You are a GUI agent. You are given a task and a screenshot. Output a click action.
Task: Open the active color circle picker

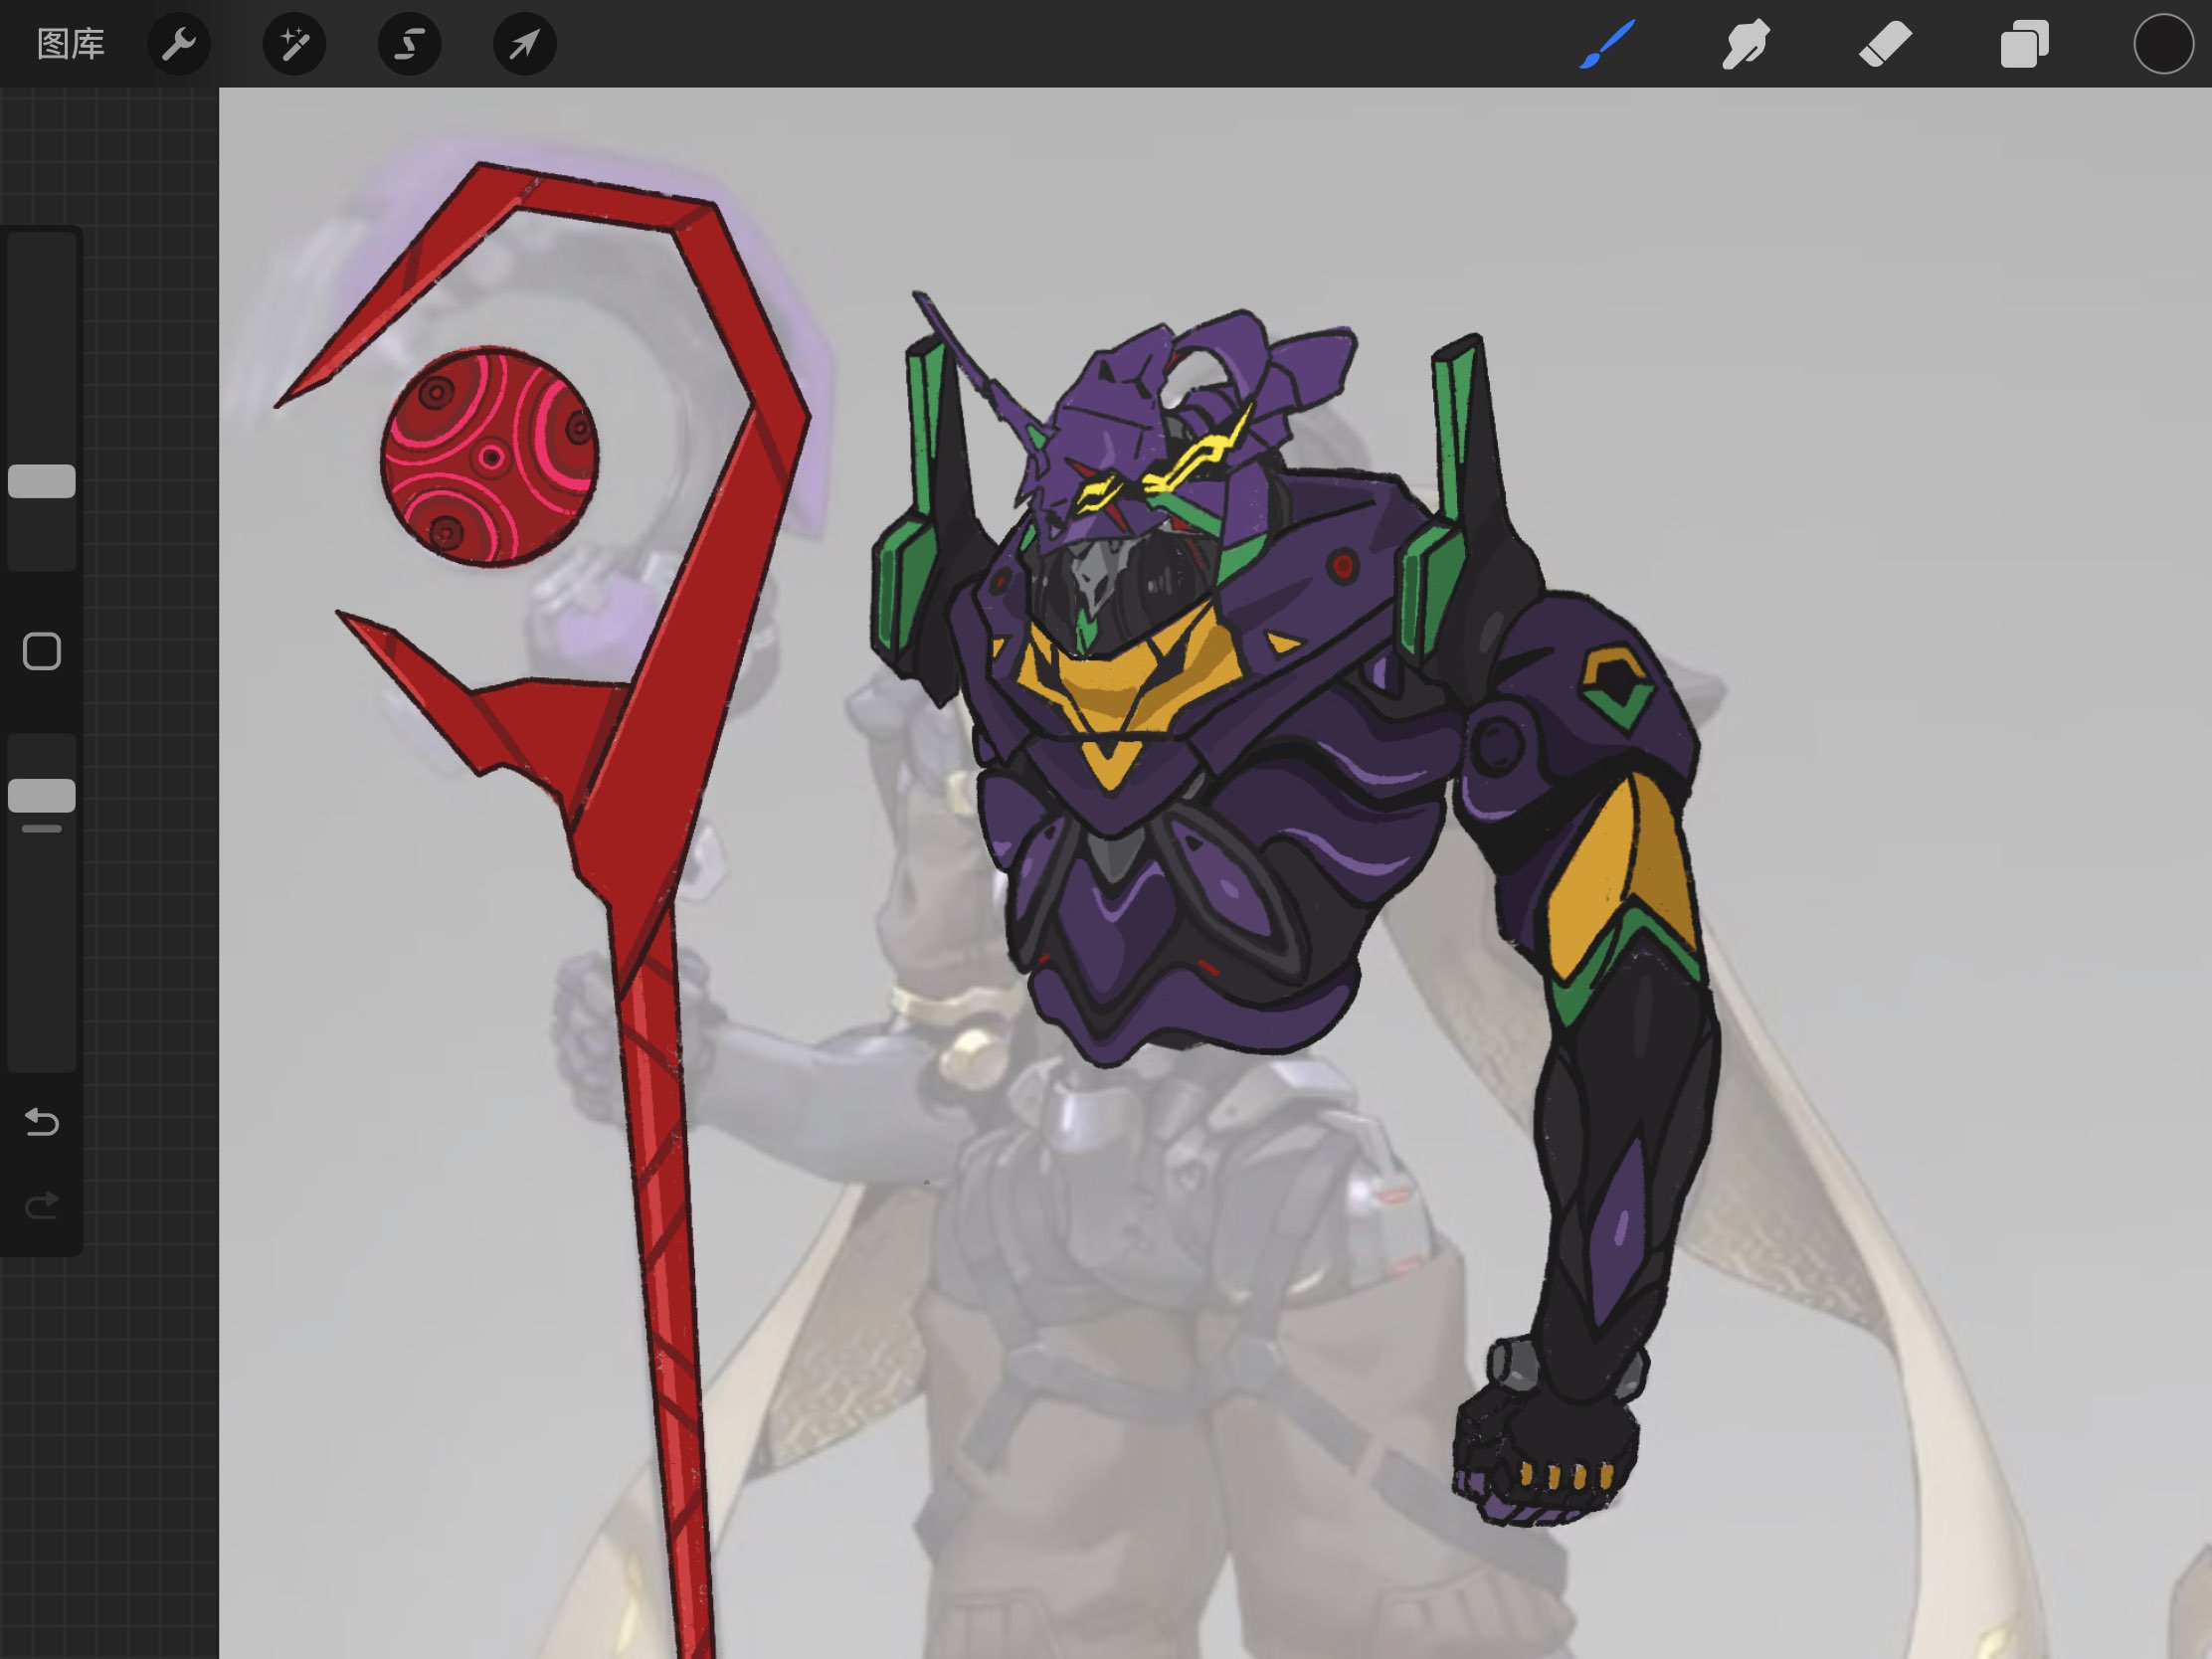2163,44
